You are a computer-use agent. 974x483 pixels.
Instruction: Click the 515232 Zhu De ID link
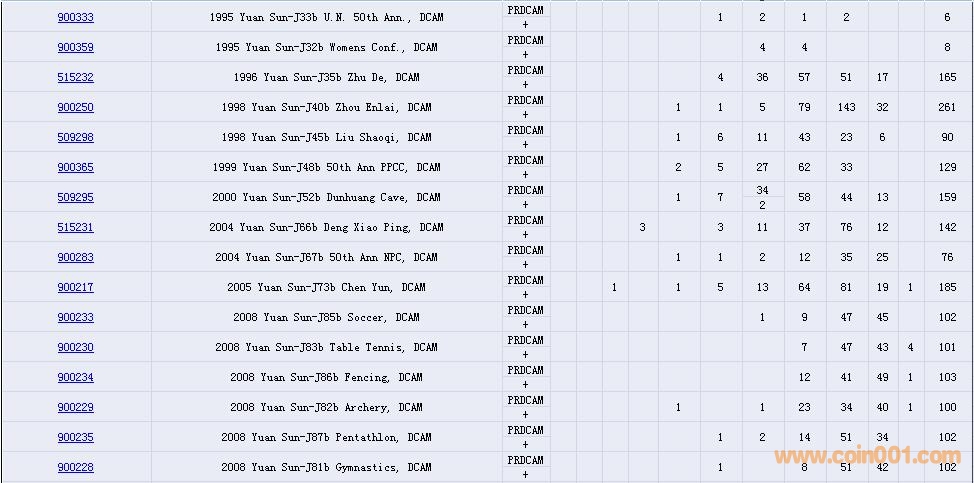[x=75, y=77]
